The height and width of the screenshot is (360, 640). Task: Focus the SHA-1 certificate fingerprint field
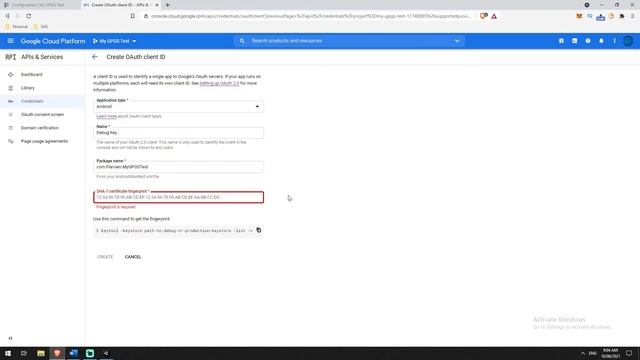(178, 197)
